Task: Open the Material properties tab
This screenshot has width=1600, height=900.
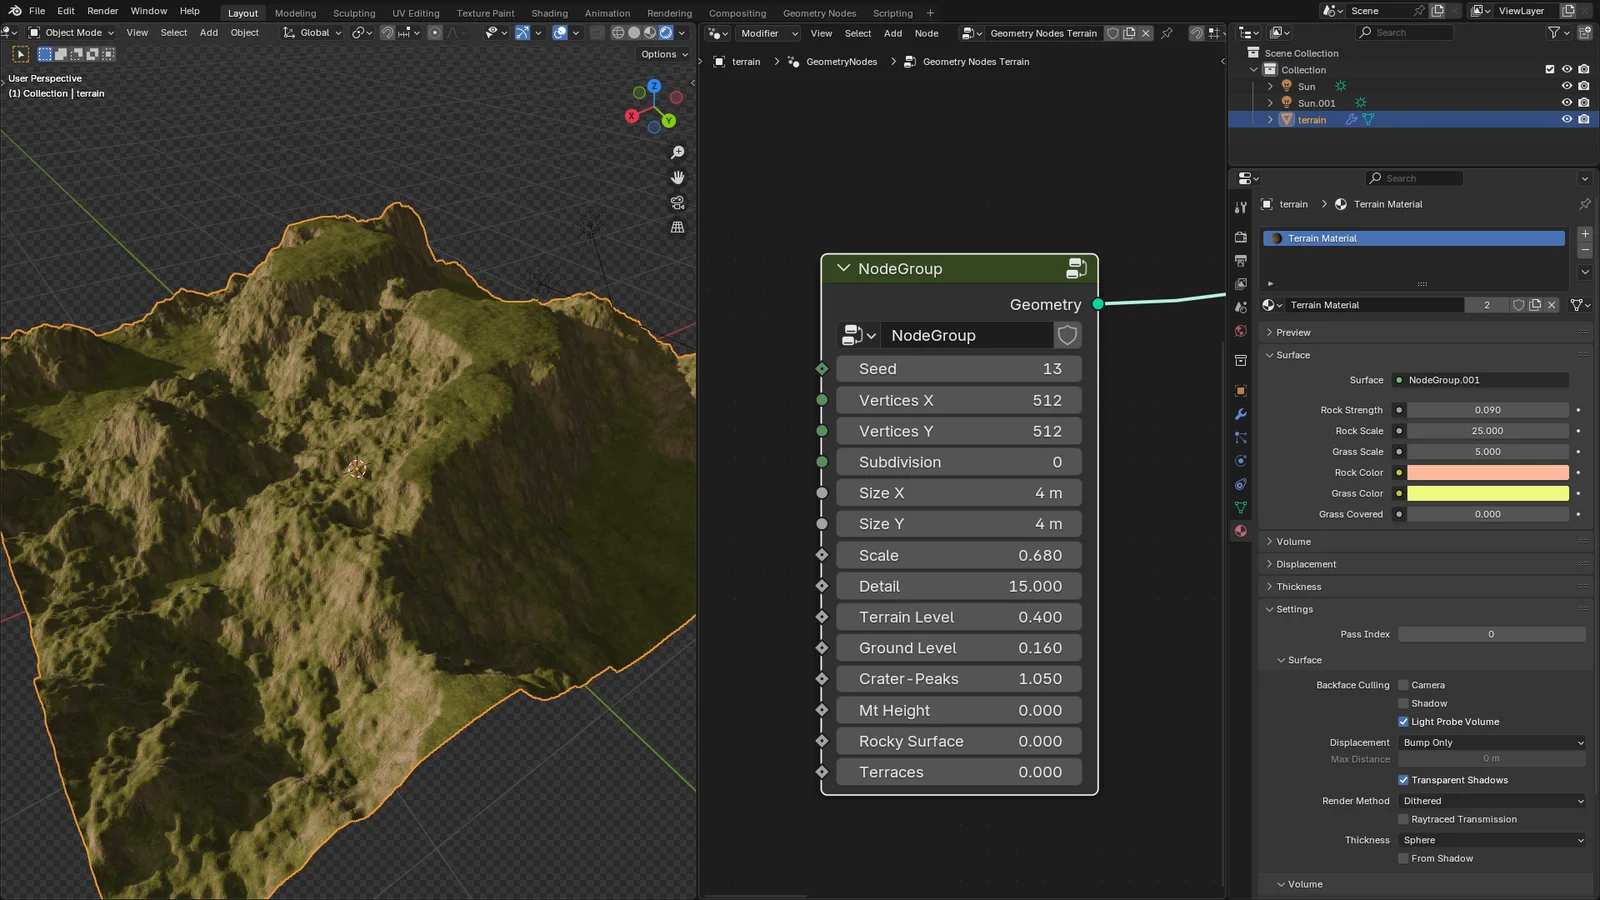Action: click(x=1240, y=530)
